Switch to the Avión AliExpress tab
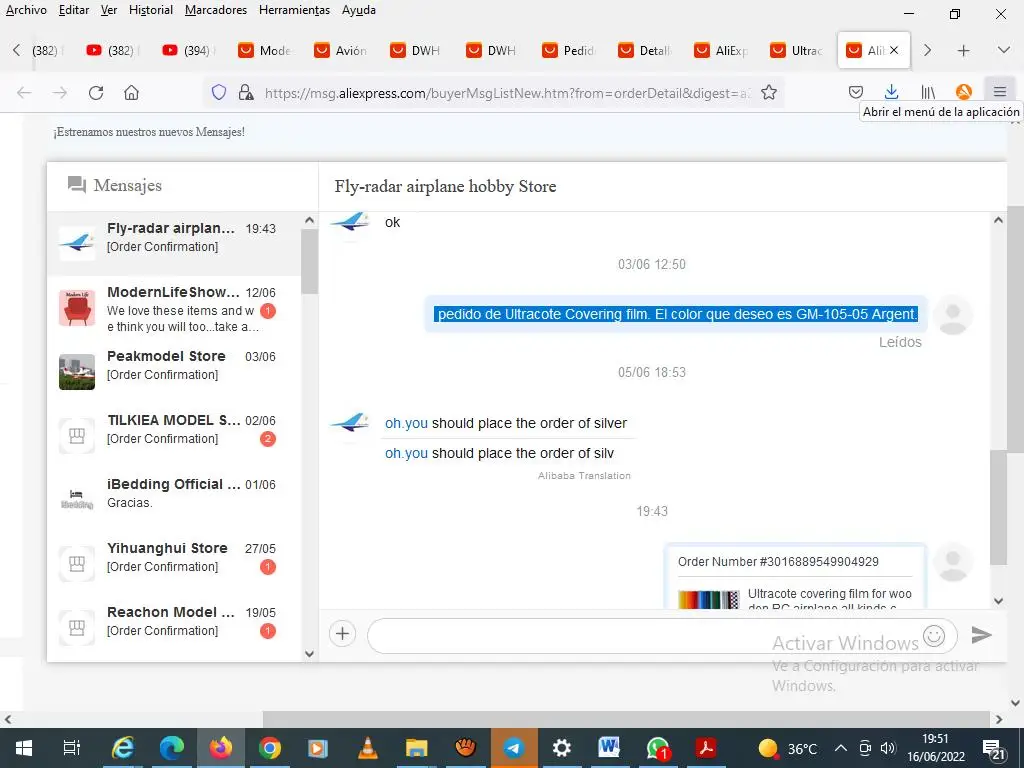Screen dimensions: 1024x768 click(x=342, y=50)
